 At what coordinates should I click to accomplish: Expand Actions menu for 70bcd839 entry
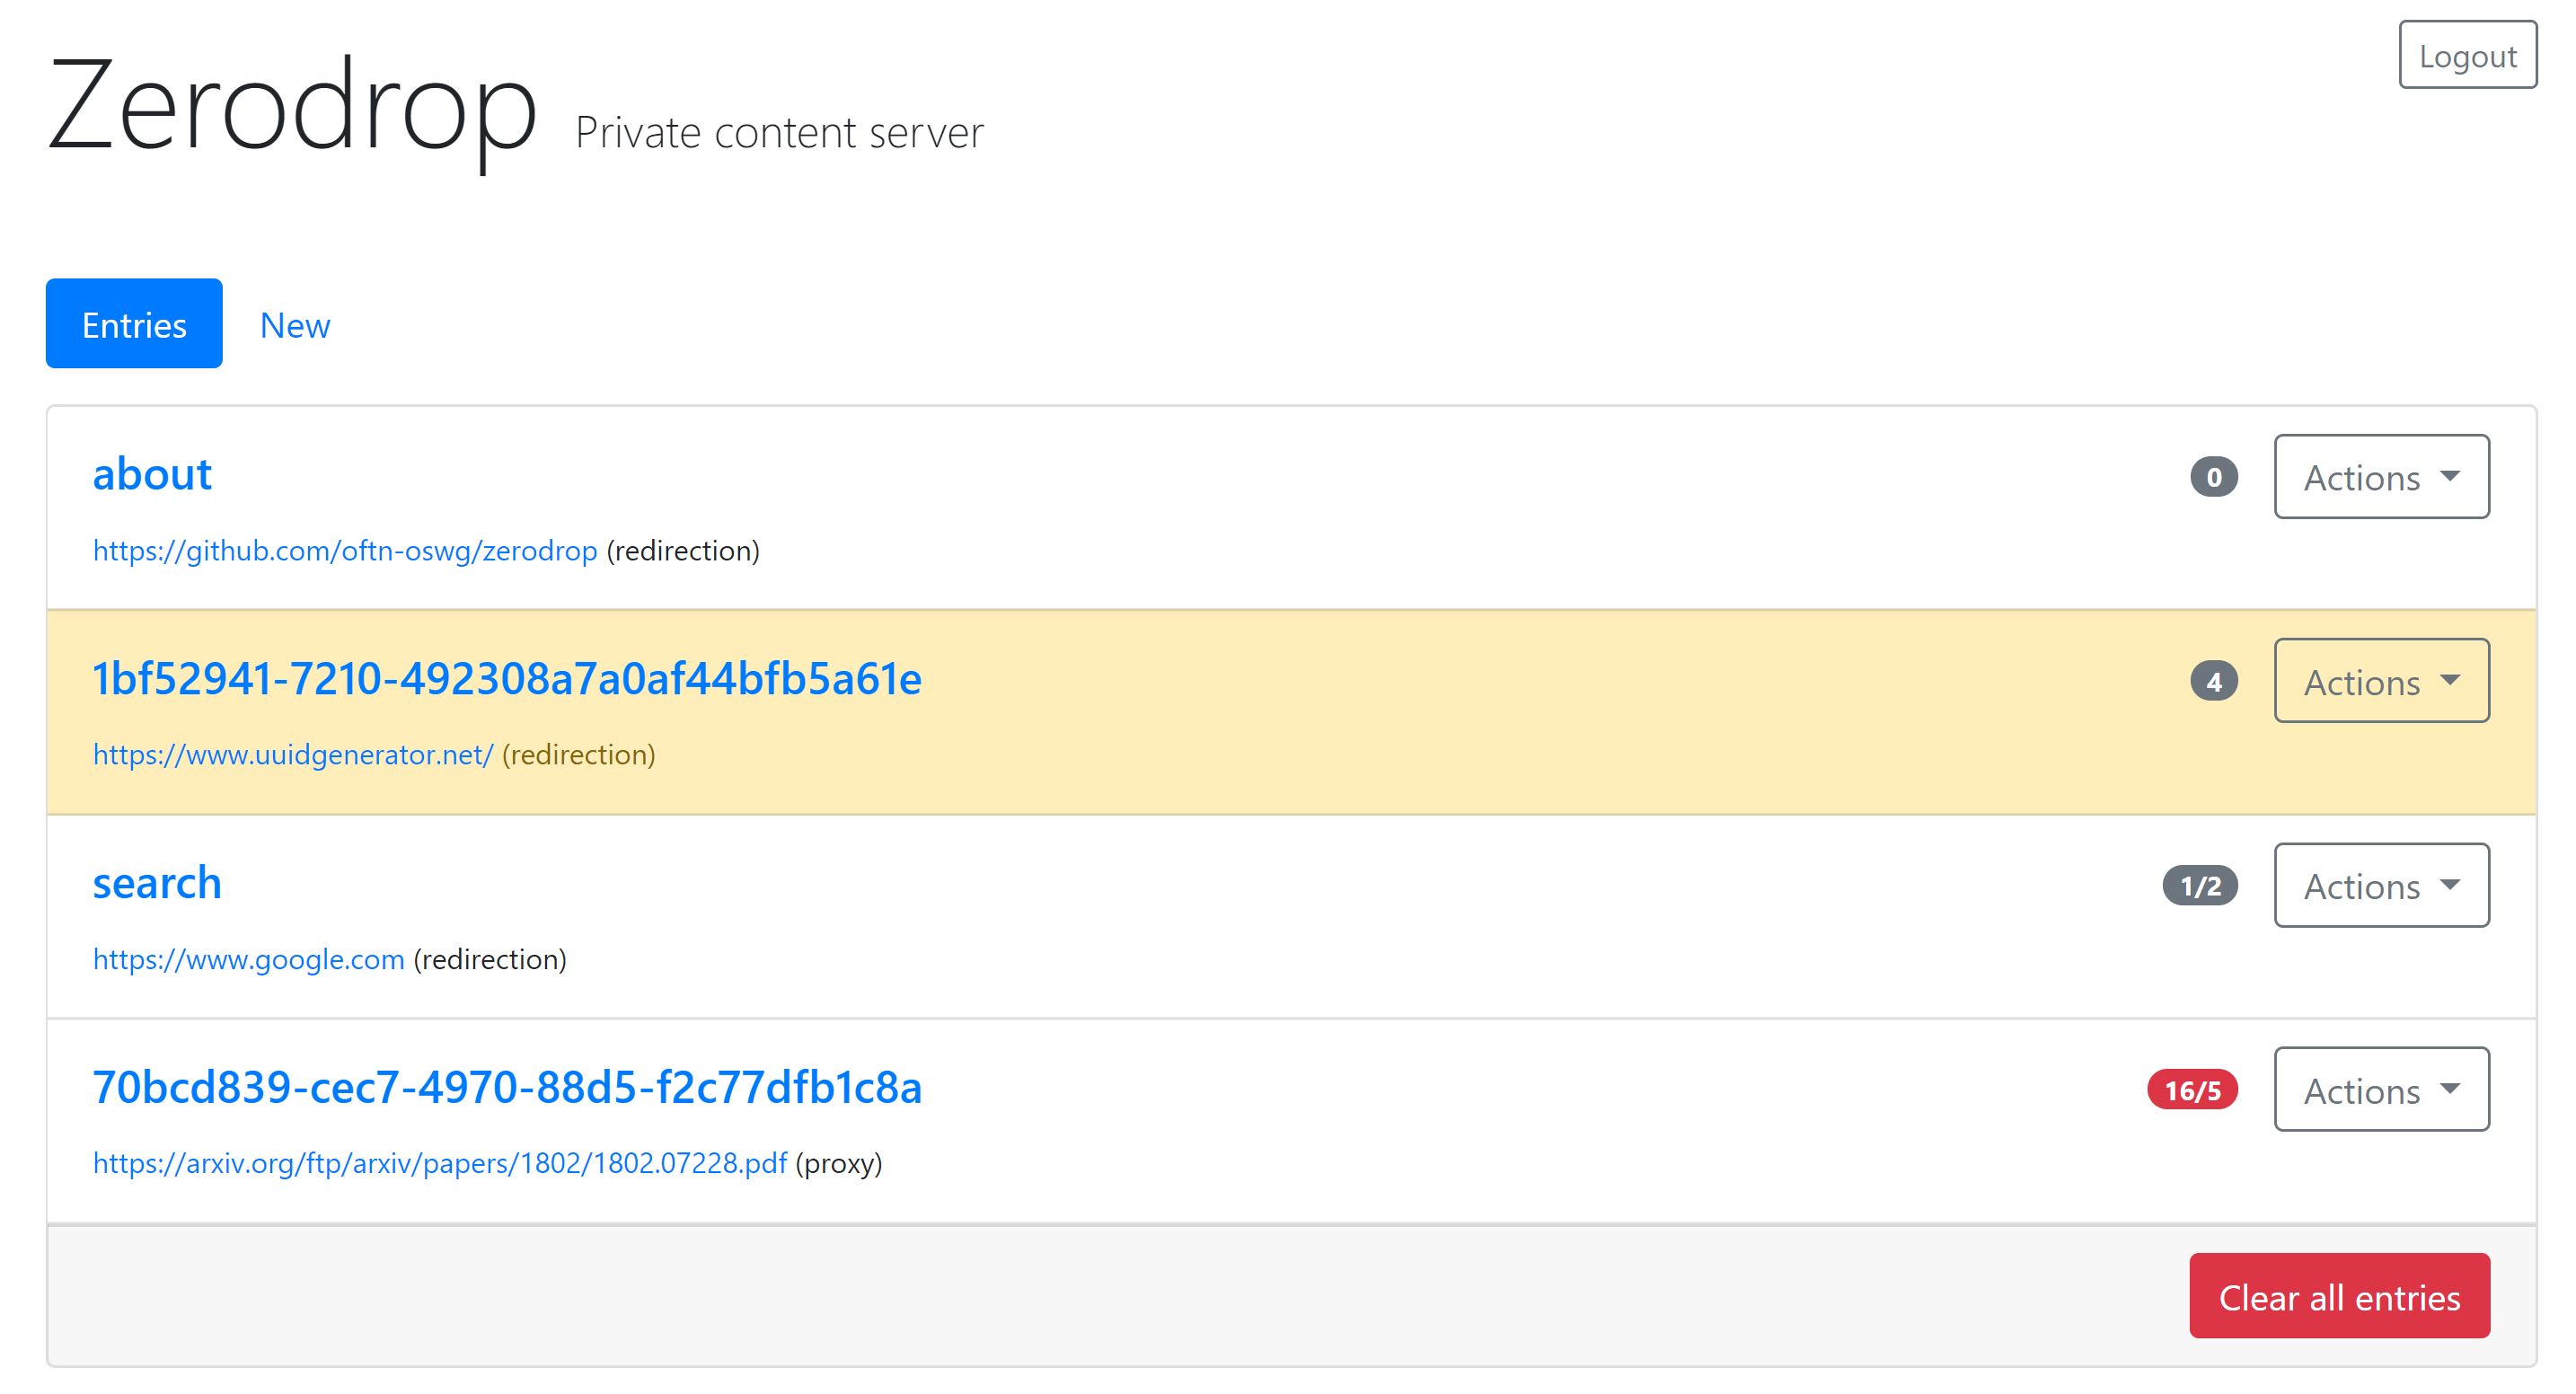(2380, 1089)
